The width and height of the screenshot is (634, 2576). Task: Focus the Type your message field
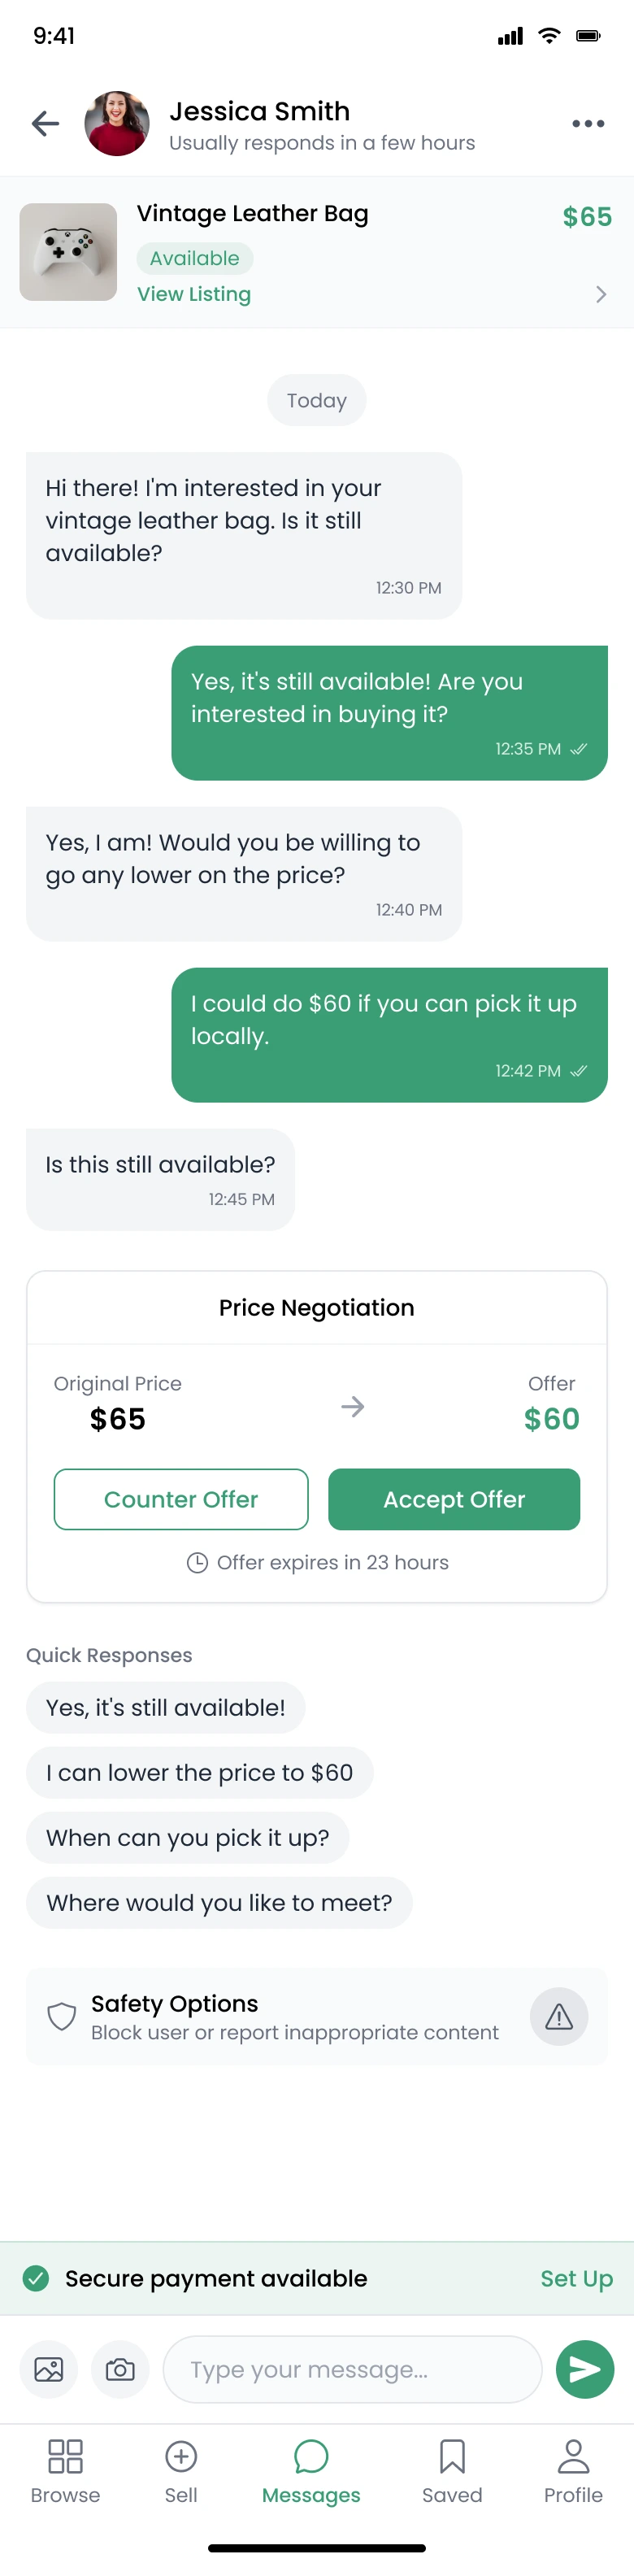coord(352,2369)
